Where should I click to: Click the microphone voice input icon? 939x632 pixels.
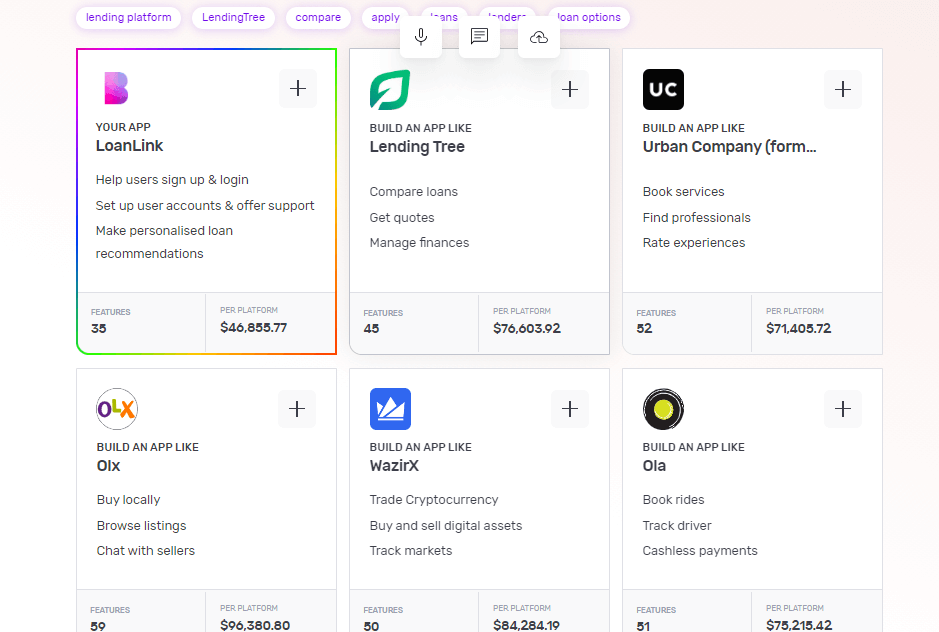(x=421, y=37)
